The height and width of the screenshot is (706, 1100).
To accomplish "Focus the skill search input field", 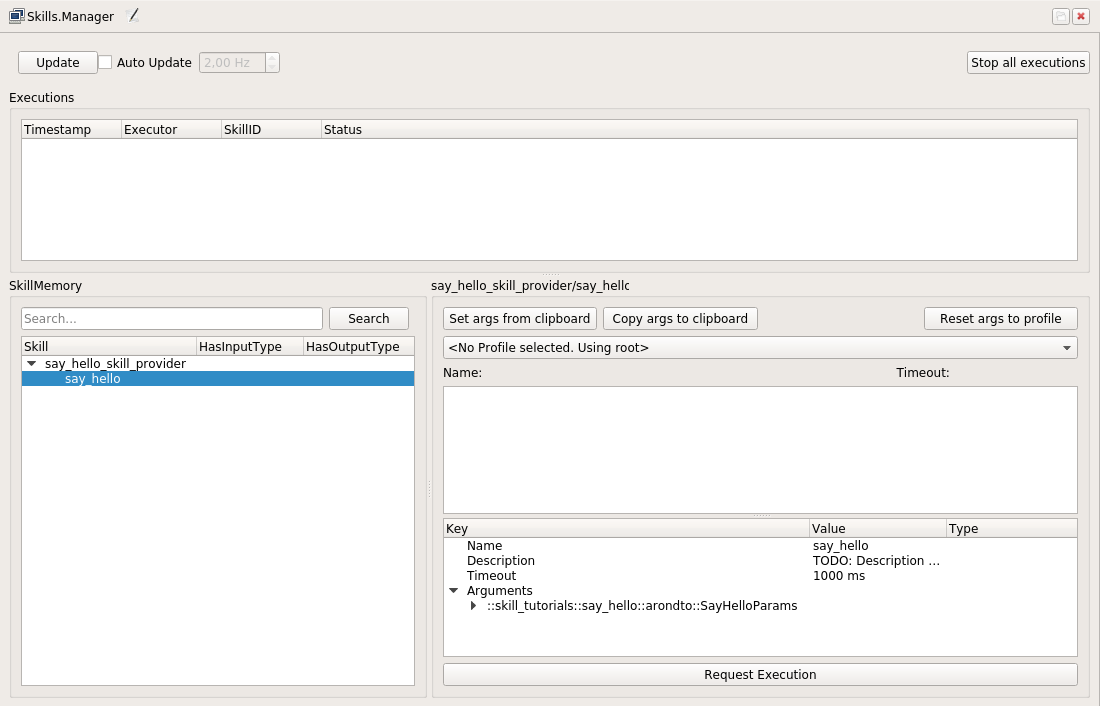I will (x=170, y=318).
